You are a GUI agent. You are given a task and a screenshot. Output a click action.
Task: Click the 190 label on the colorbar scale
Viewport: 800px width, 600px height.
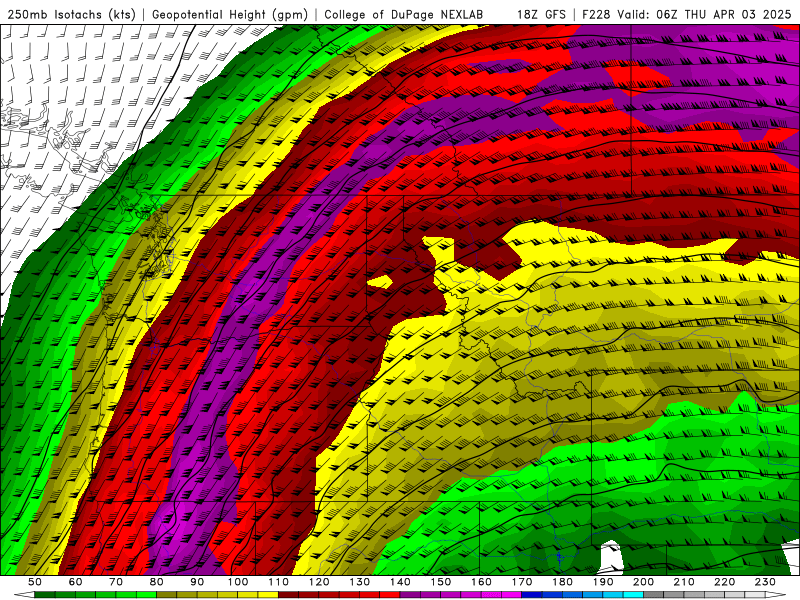[603, 582]
